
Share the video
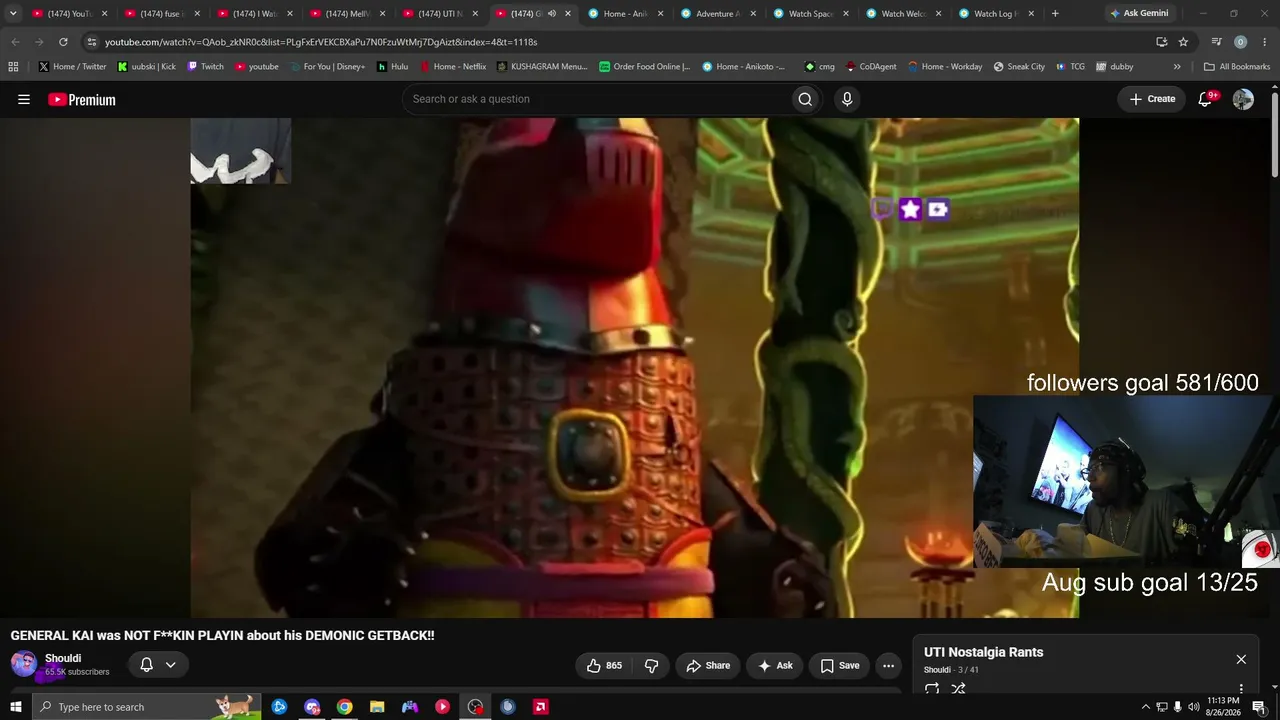coord(708,665)
